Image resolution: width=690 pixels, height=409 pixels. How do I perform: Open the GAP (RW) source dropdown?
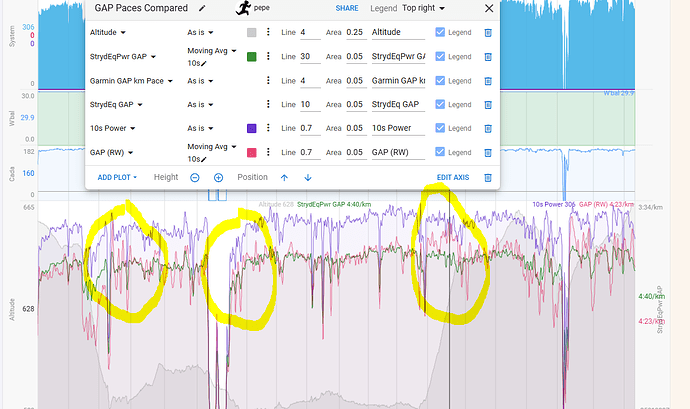tap(111, 153)
